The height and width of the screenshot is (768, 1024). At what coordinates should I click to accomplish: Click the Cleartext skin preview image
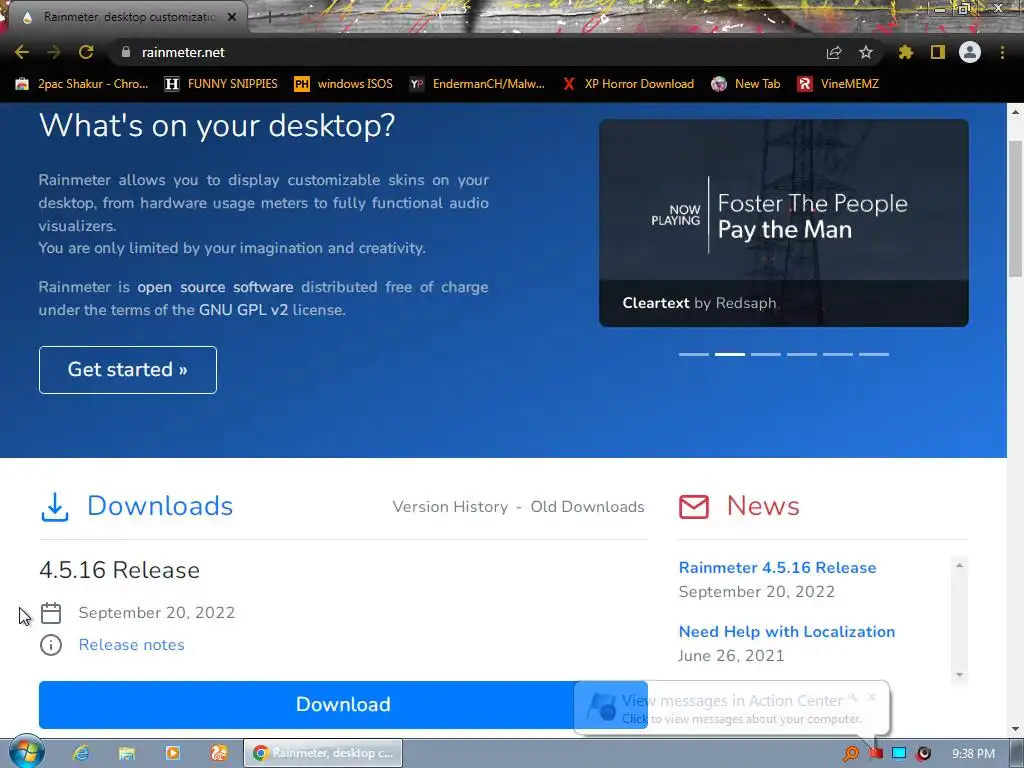click(784, 222)
